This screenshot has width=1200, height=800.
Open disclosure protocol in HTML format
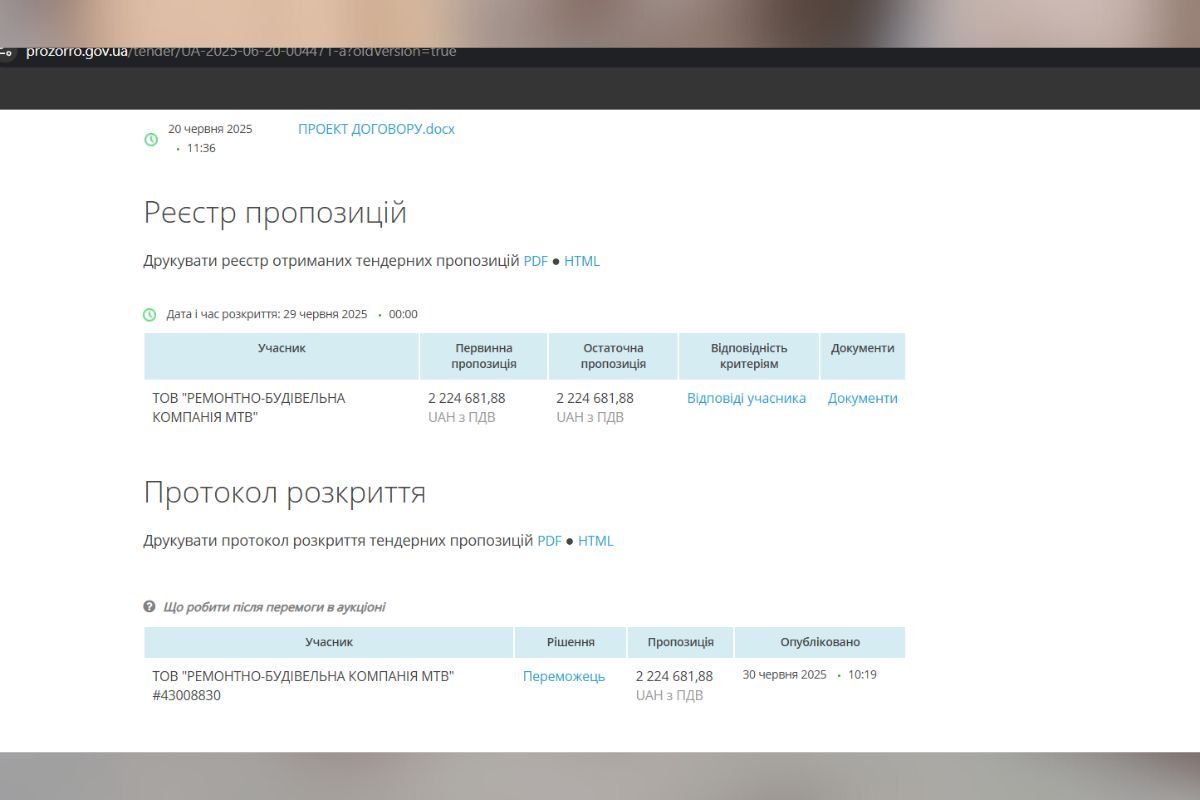(x=598, y=540)
